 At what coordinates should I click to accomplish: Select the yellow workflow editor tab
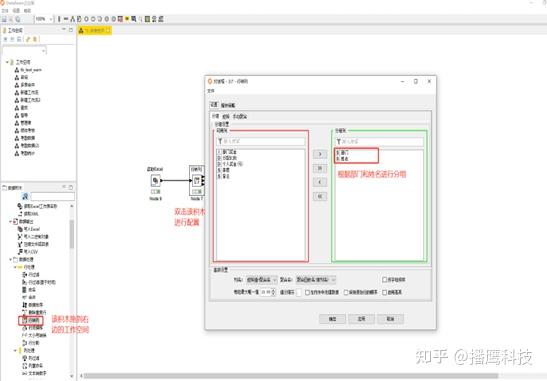tap(95, 31)
